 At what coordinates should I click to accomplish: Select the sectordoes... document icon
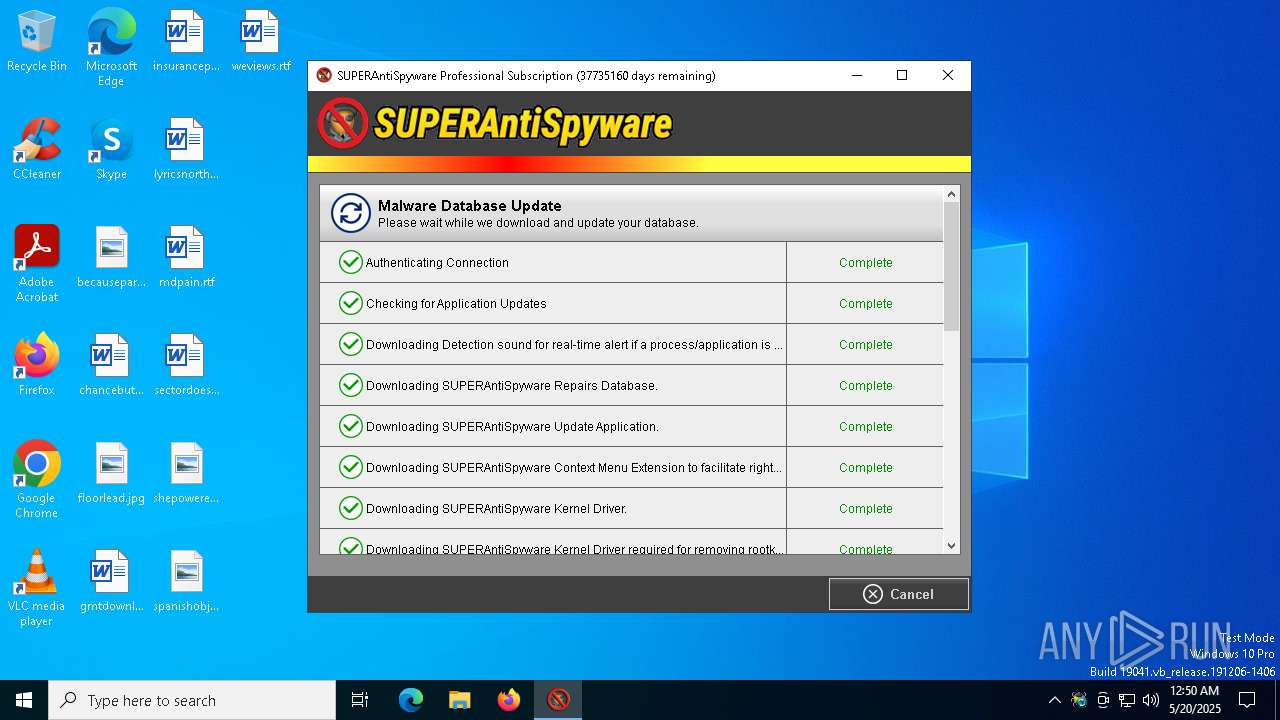[186, 365]
